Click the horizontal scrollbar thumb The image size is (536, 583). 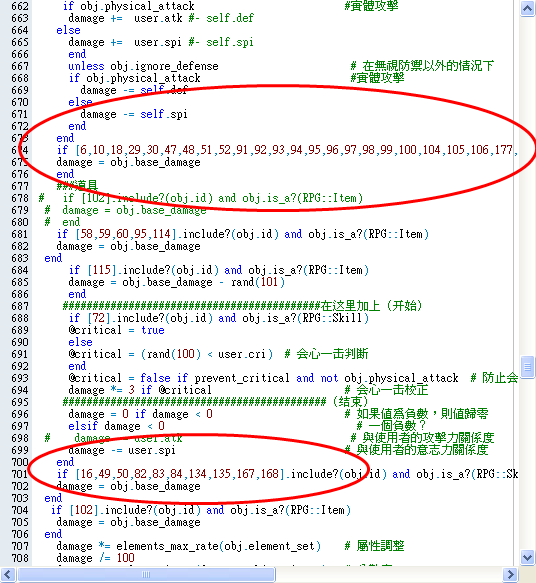[146, 574]
